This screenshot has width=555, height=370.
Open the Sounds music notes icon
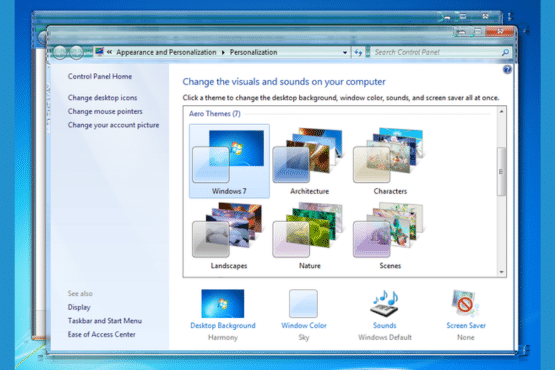point(385,303)
